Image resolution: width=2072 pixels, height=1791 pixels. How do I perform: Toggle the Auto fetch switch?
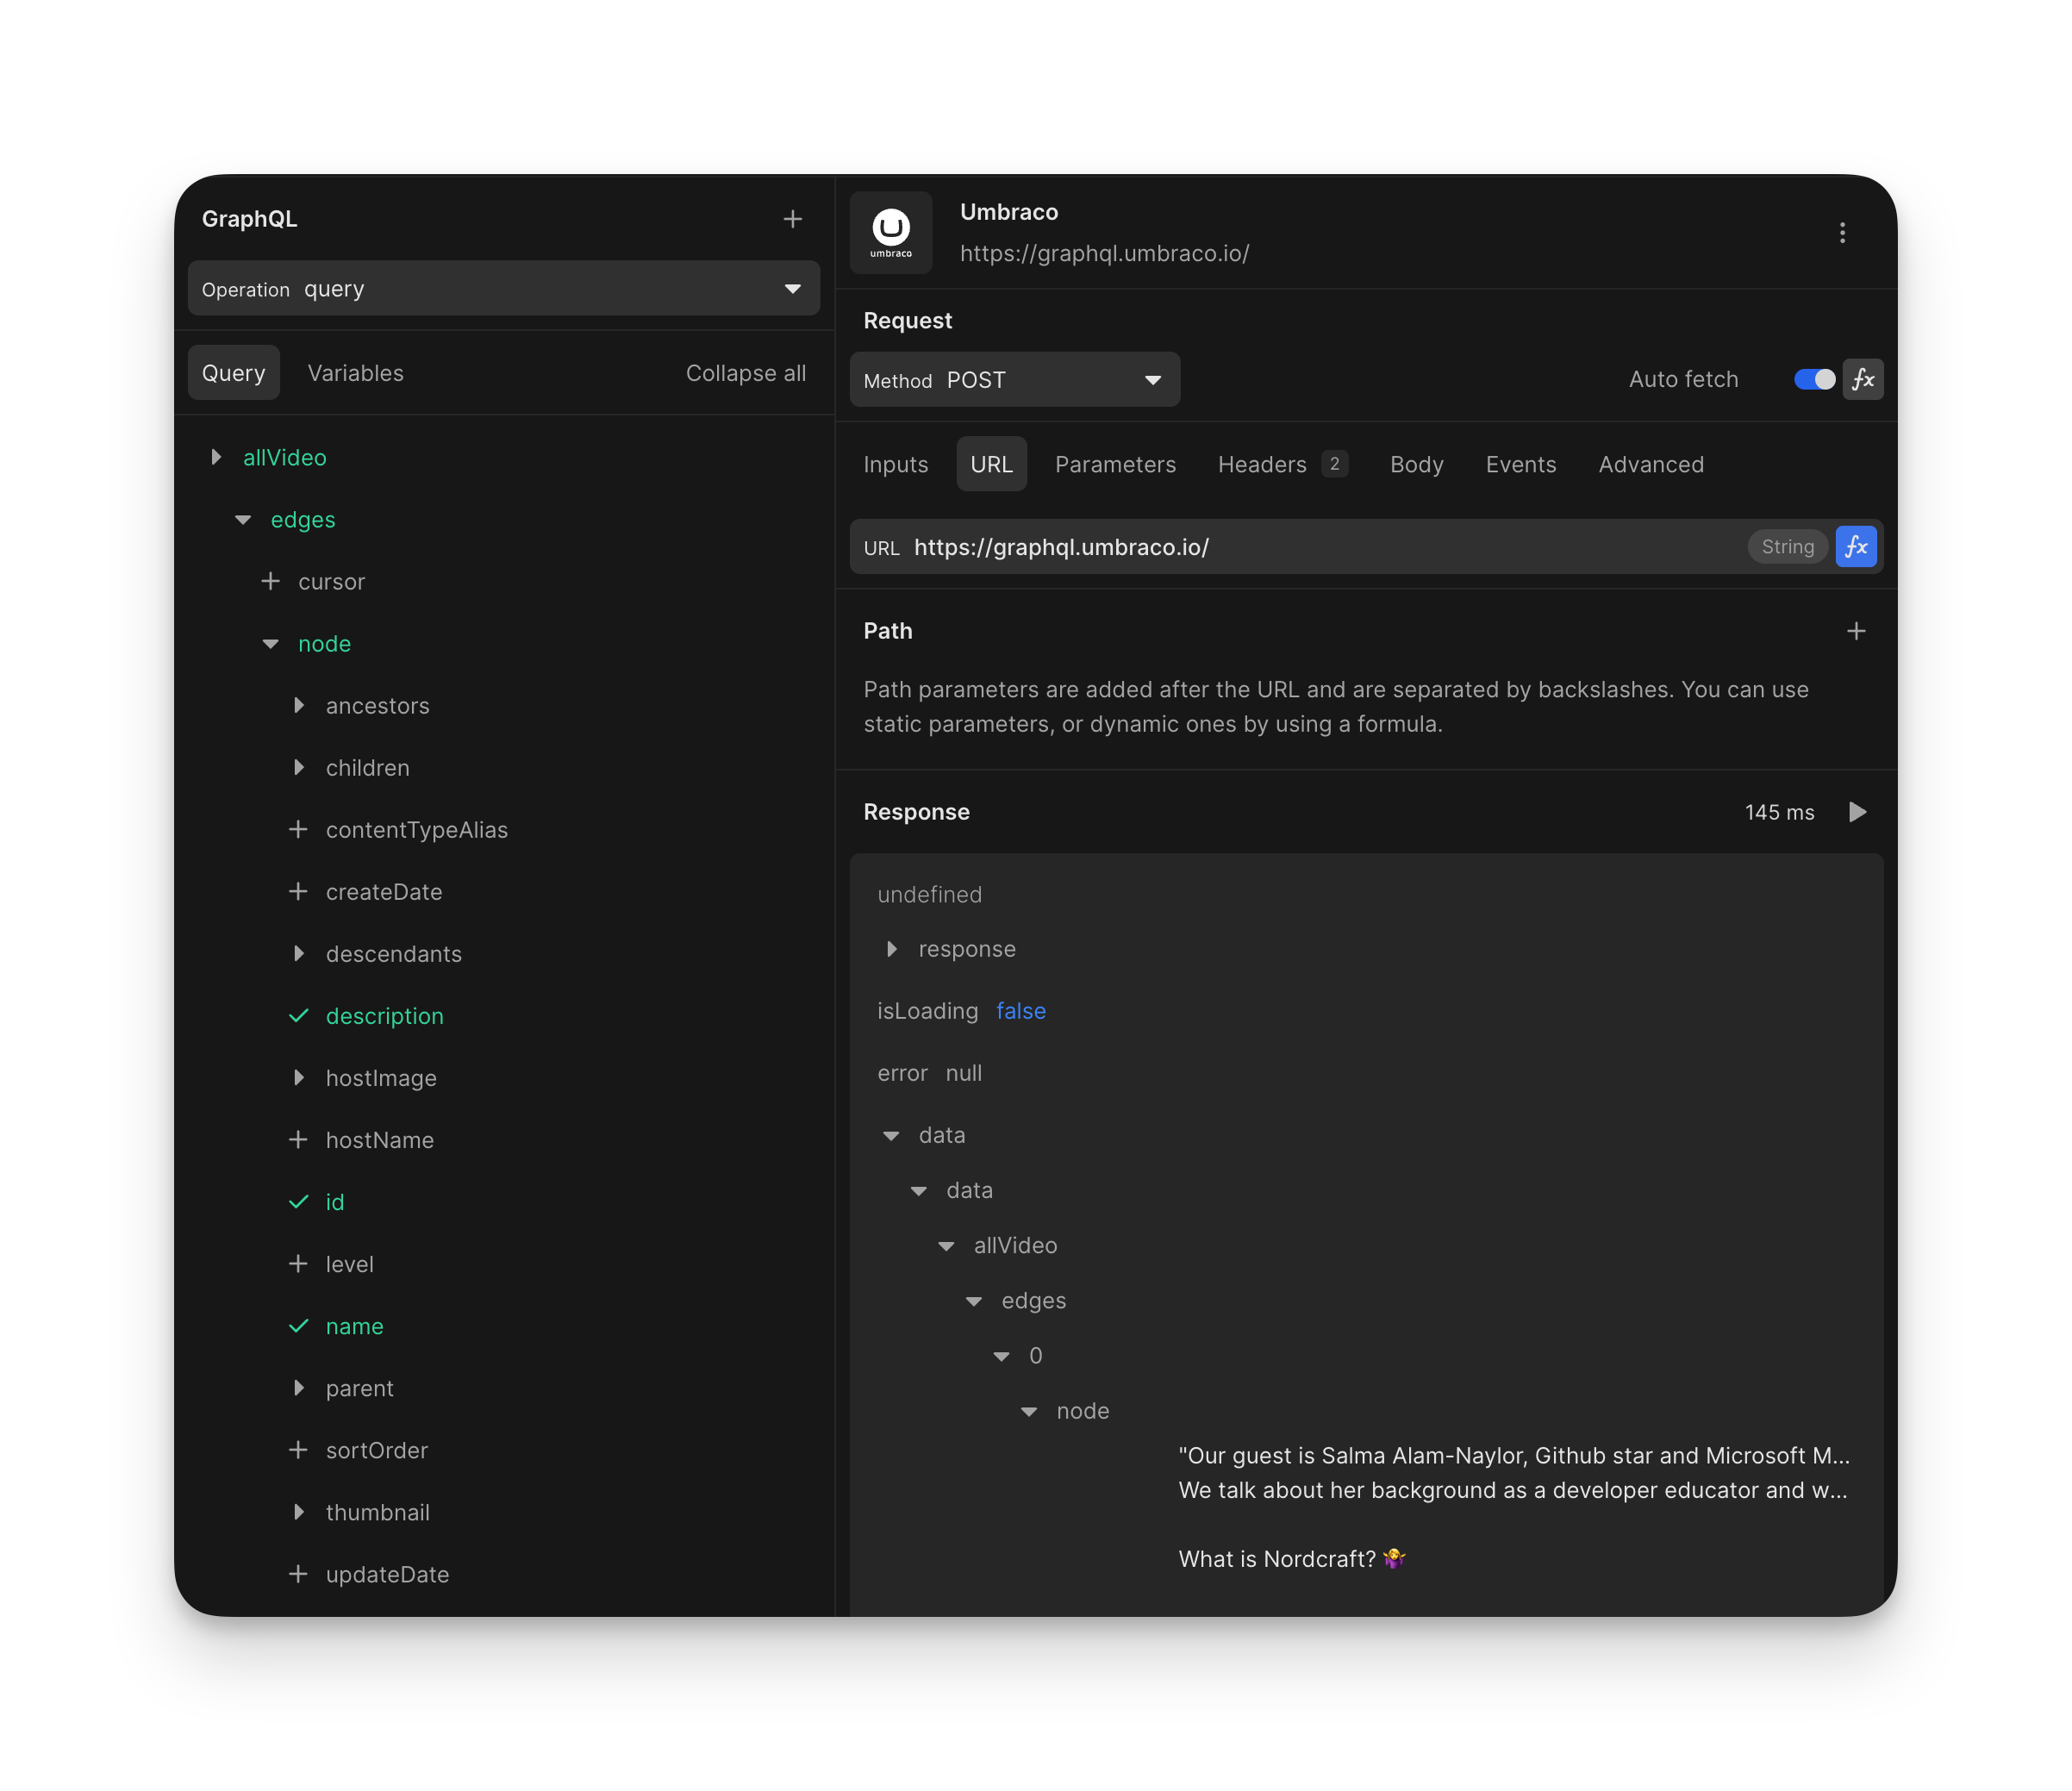(1814, 380)
